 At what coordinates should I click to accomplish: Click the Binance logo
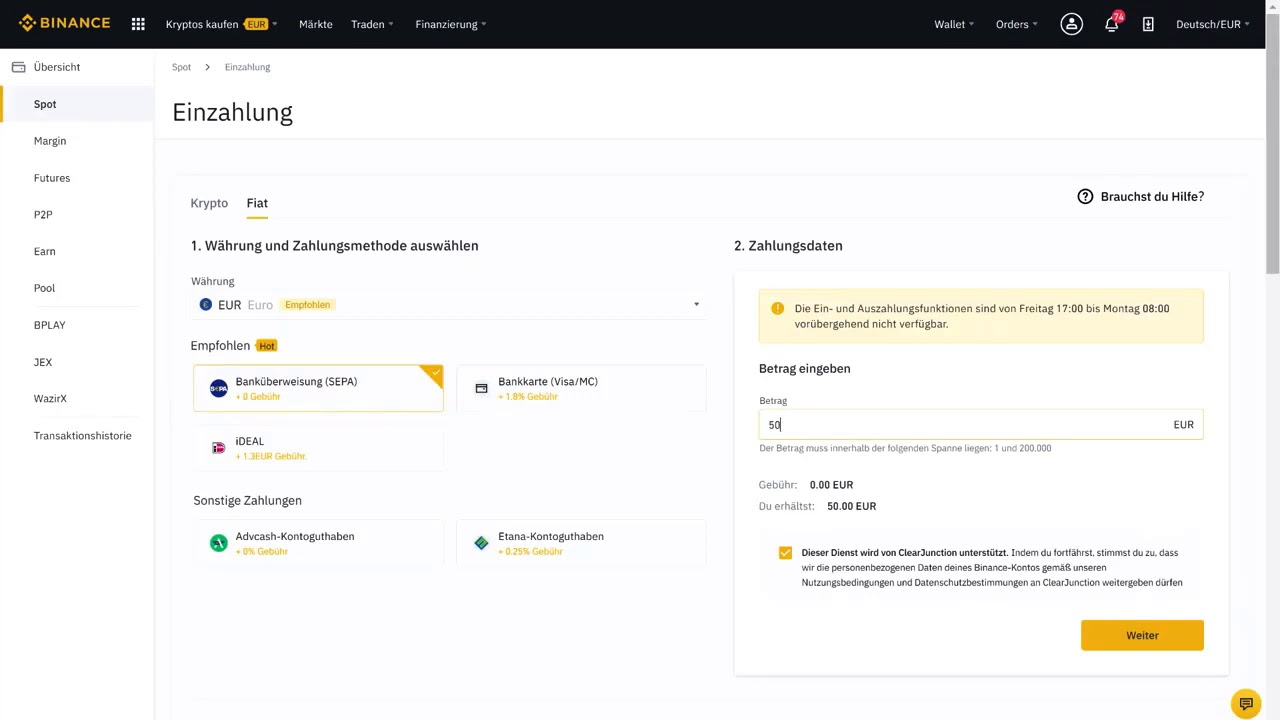click(64, 23)
